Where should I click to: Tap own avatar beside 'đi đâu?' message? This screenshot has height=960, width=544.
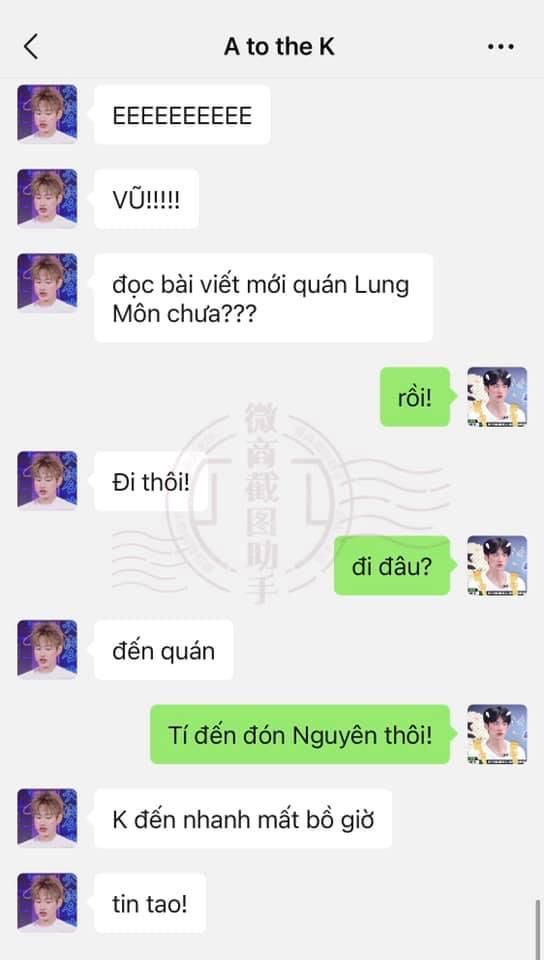[497, 566]
